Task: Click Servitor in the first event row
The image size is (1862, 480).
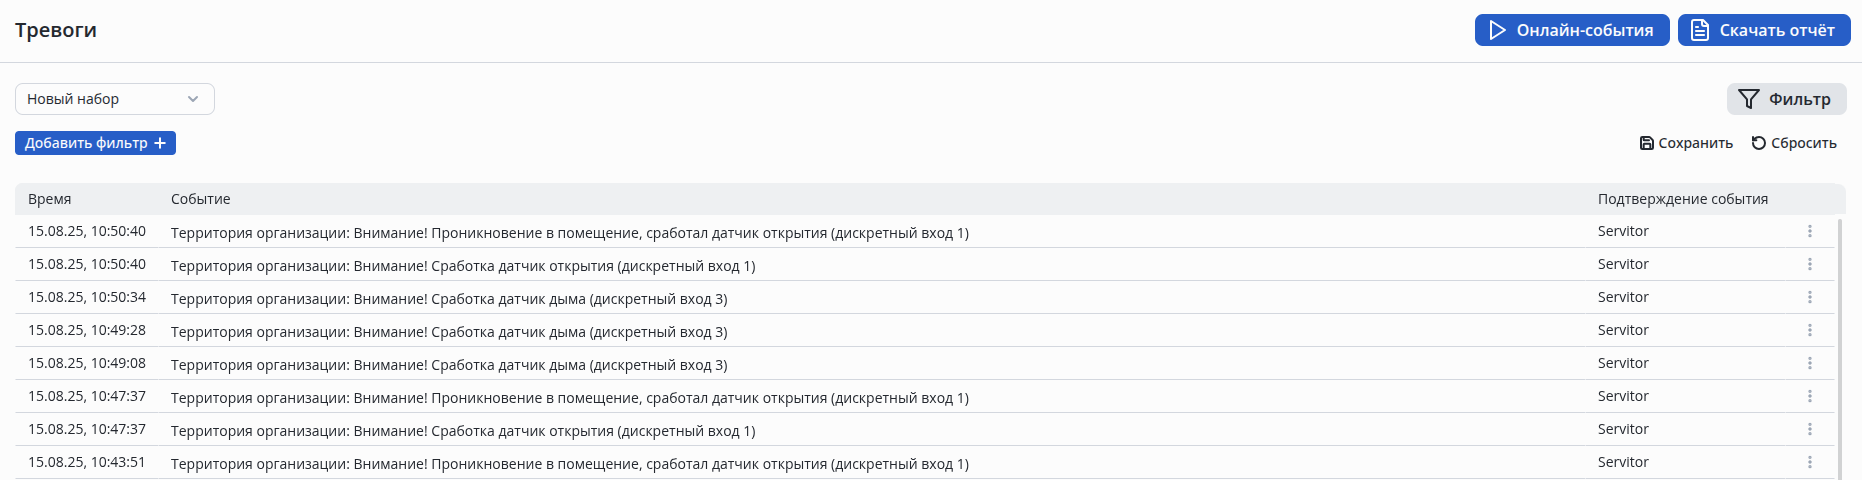Action: pyautogui.click(x=1622, y=231)
